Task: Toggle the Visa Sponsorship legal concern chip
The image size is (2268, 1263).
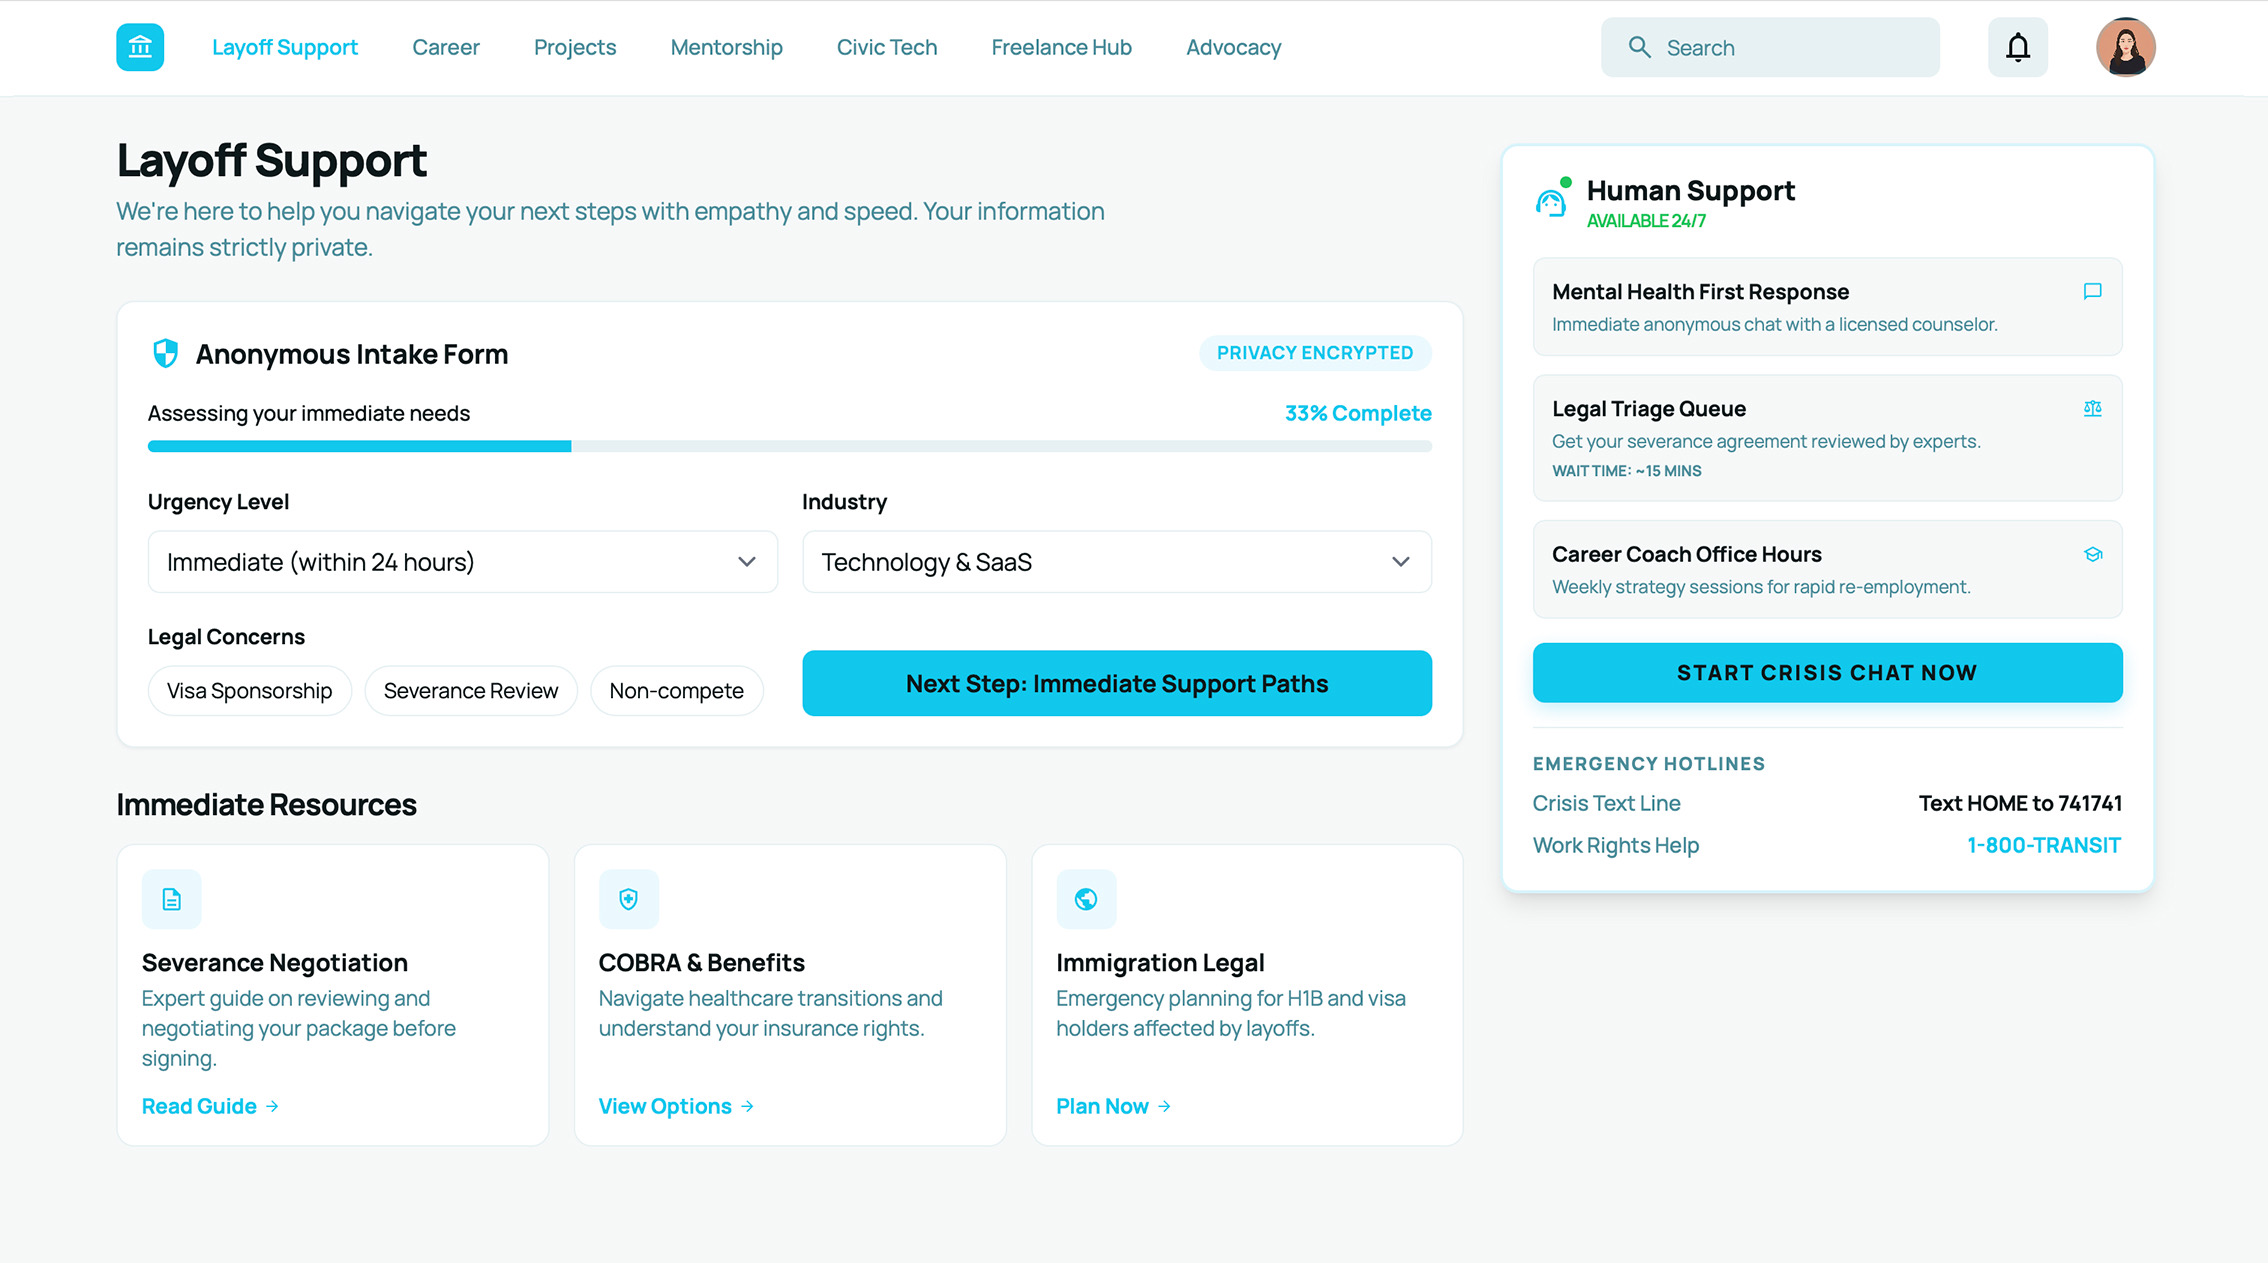Action: [249, 690]
